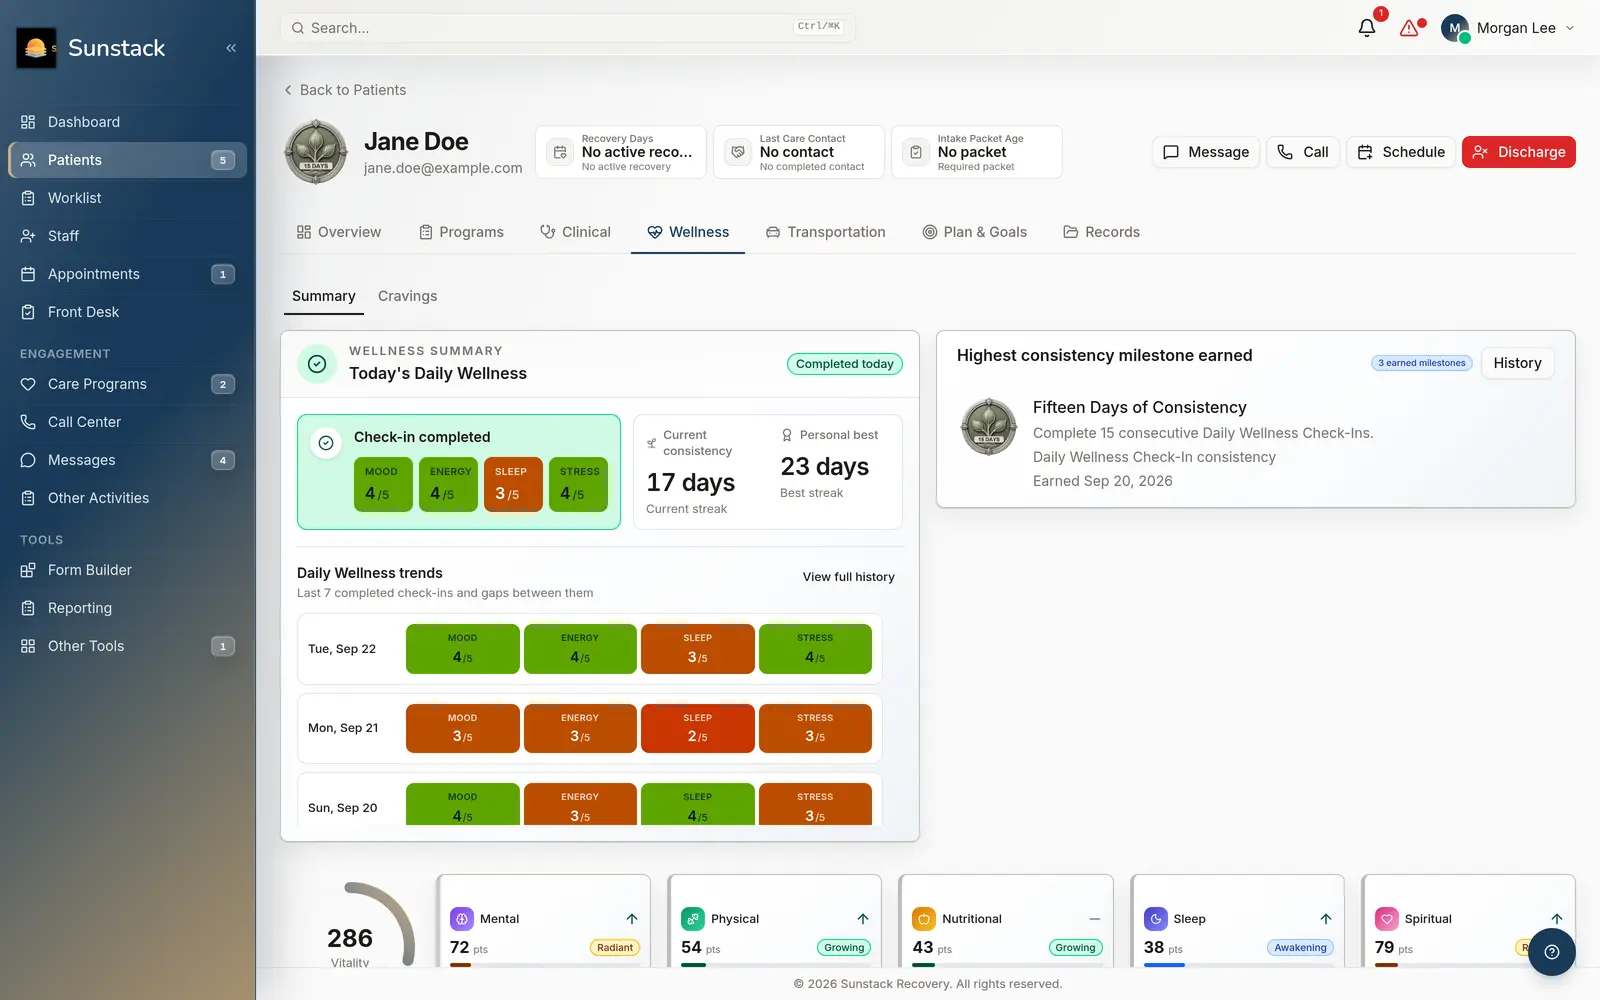Open the Records tab
This screenshot has width=1600, height=1000.
[1101, 232]
